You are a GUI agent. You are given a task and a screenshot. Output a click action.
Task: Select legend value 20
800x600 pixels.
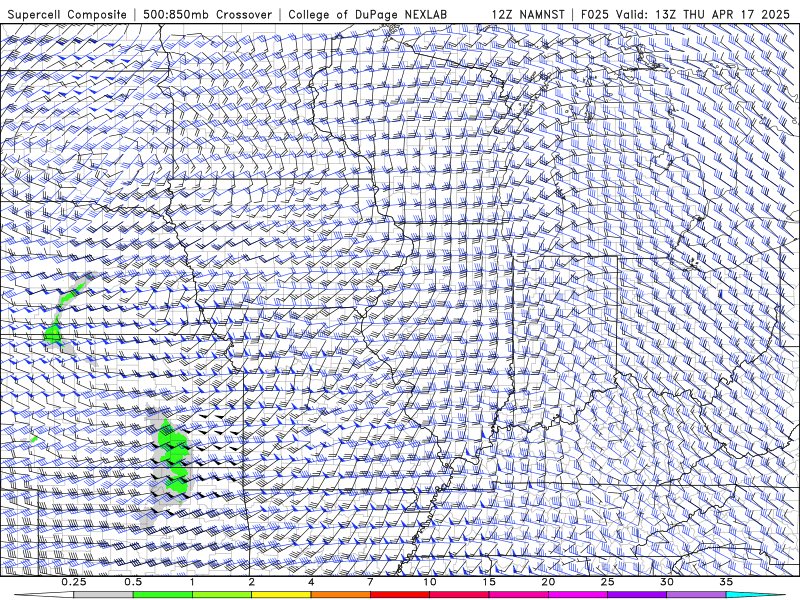(548, 582)
